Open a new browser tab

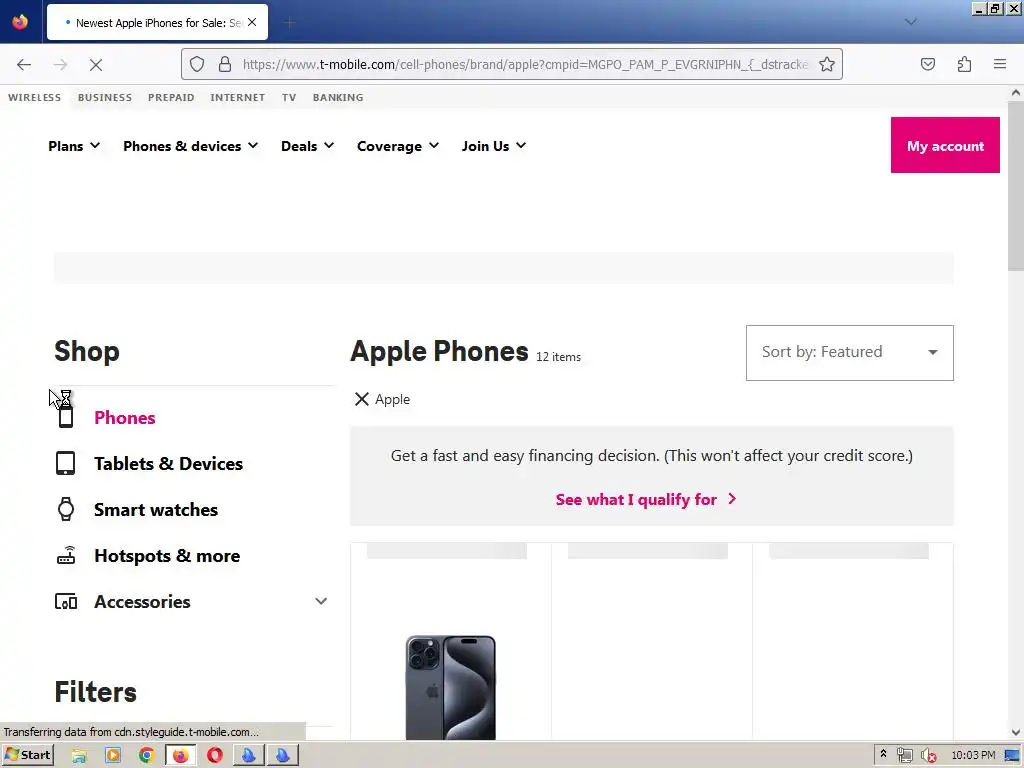(290, 23)
